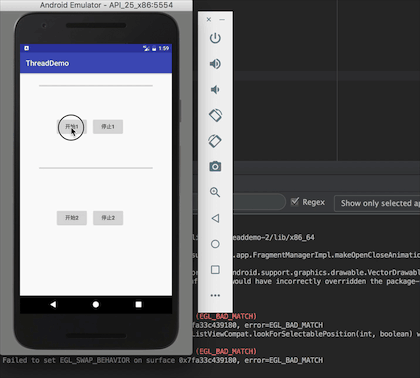
Task: Click the ListViewCompat.lookForSelectablePosition log line
Action: [x=306, y=334]
